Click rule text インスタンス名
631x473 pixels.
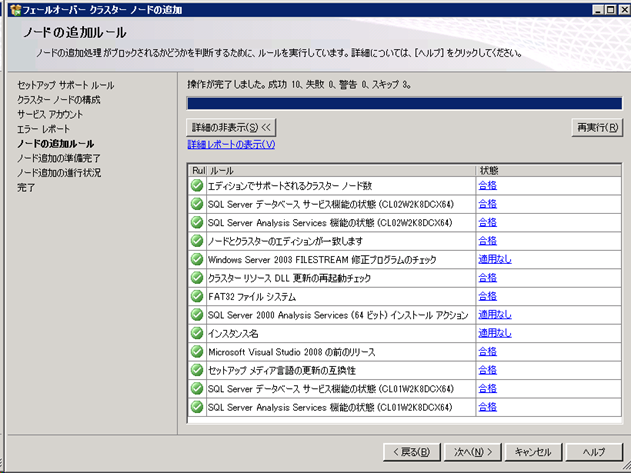[x=233, y=334]
